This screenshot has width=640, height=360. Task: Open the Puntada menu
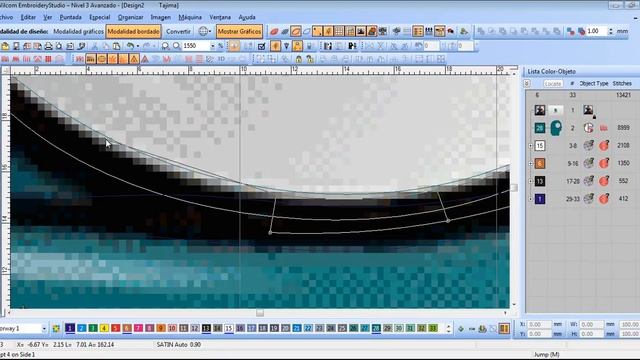tap(71, 17)
